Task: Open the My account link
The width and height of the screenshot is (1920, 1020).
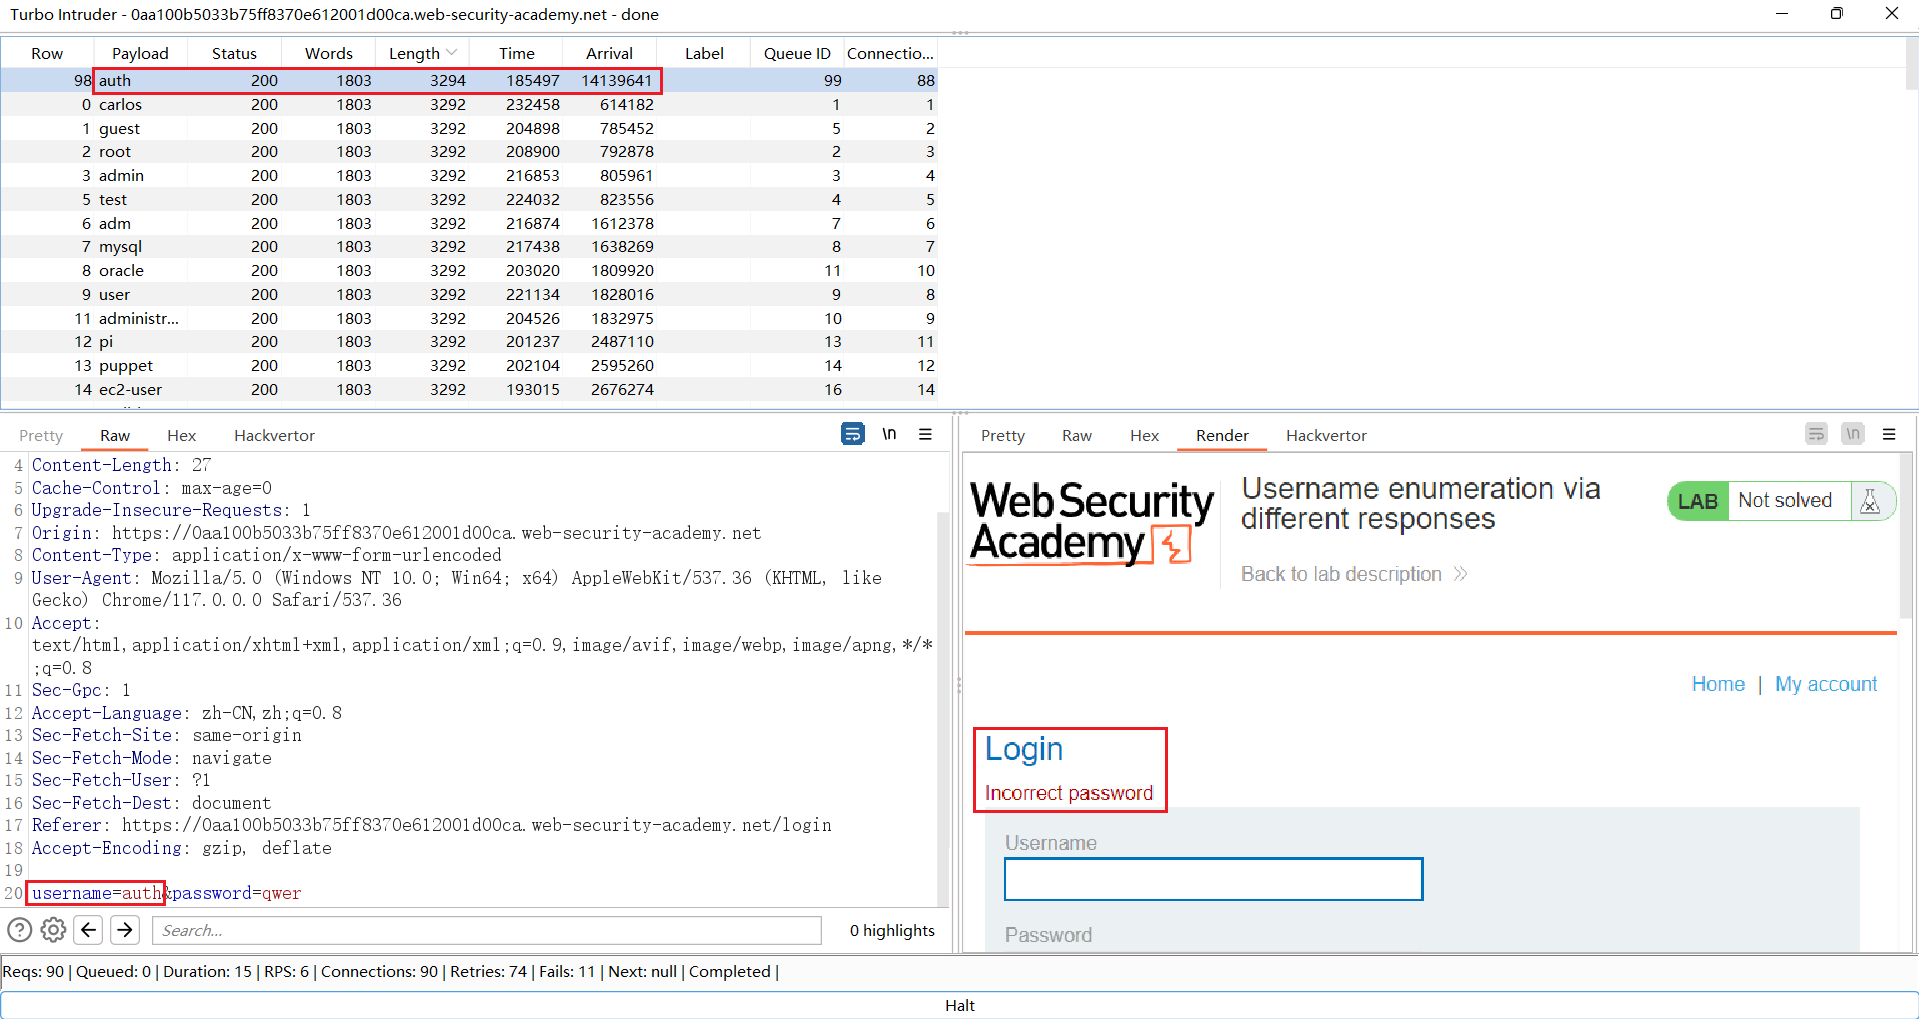Action: [1826, 684]
